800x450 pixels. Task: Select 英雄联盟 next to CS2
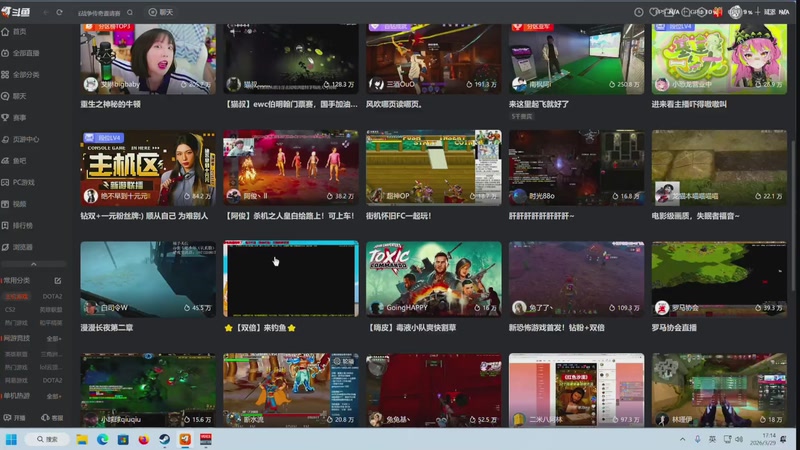(x=51, y=310)
